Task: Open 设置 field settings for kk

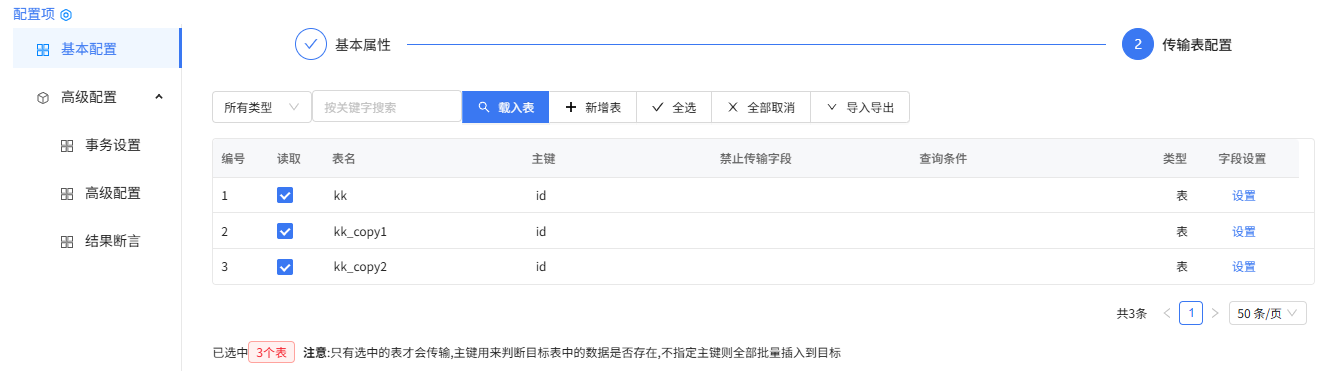Action: (1244, 196)
